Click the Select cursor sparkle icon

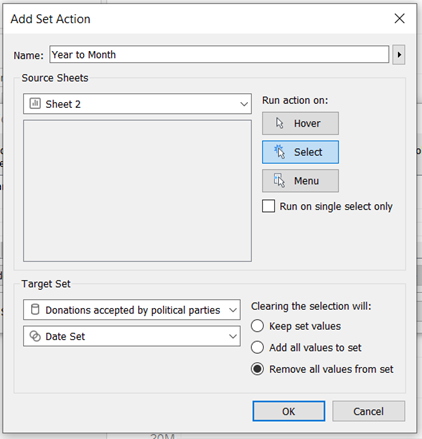click(280, 152)
